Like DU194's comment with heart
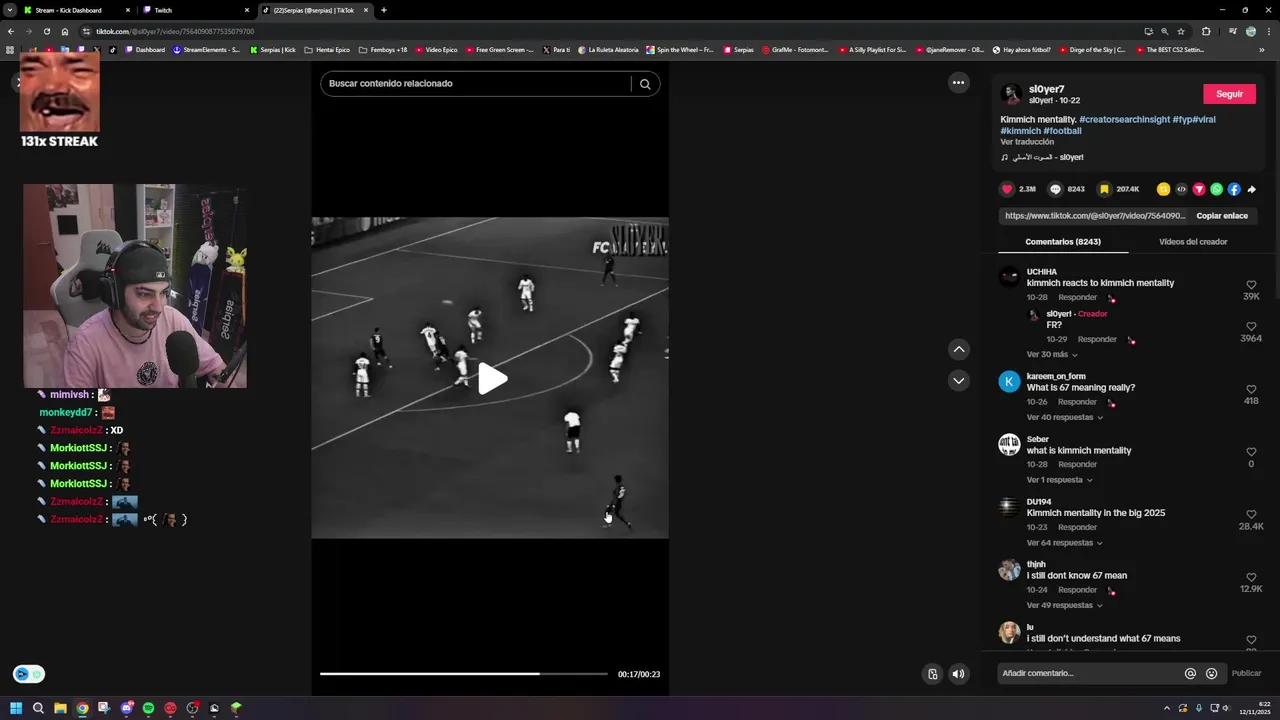Screen dimensions: 1280x720 (x=1251, y=514)
